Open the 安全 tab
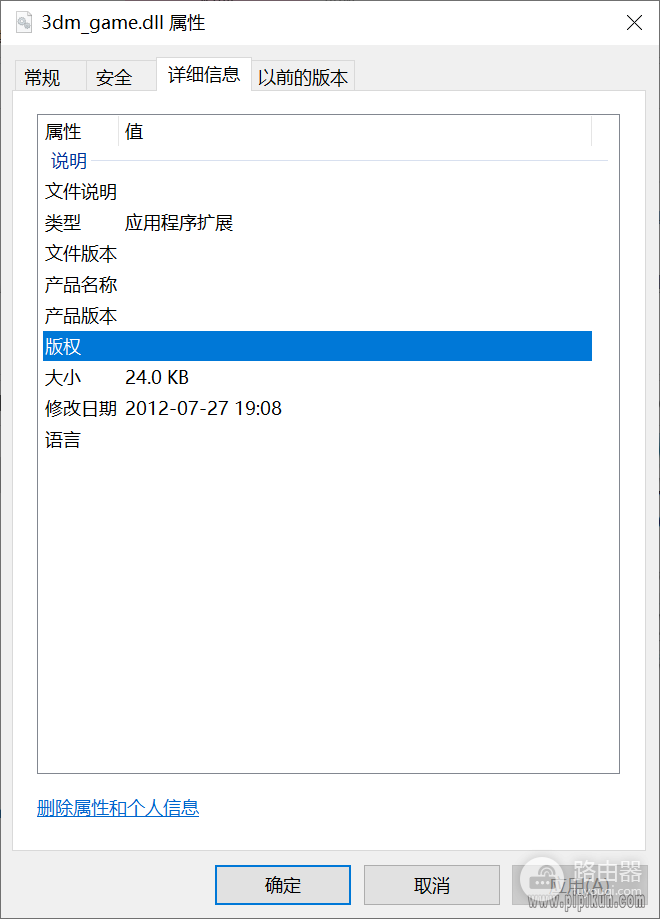Image resolution: width=660 pixels, height=919 pixels. coord(114,78)
